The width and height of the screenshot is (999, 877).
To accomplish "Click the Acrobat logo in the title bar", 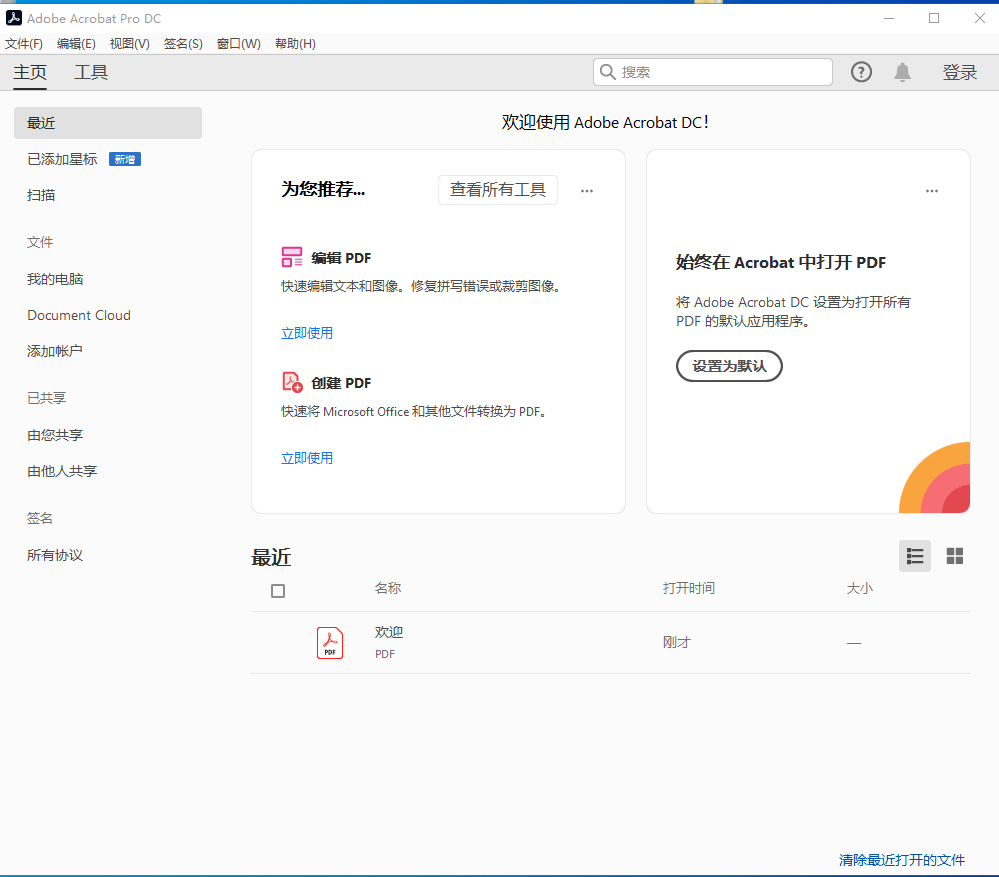I will click(x=13, y=17).
